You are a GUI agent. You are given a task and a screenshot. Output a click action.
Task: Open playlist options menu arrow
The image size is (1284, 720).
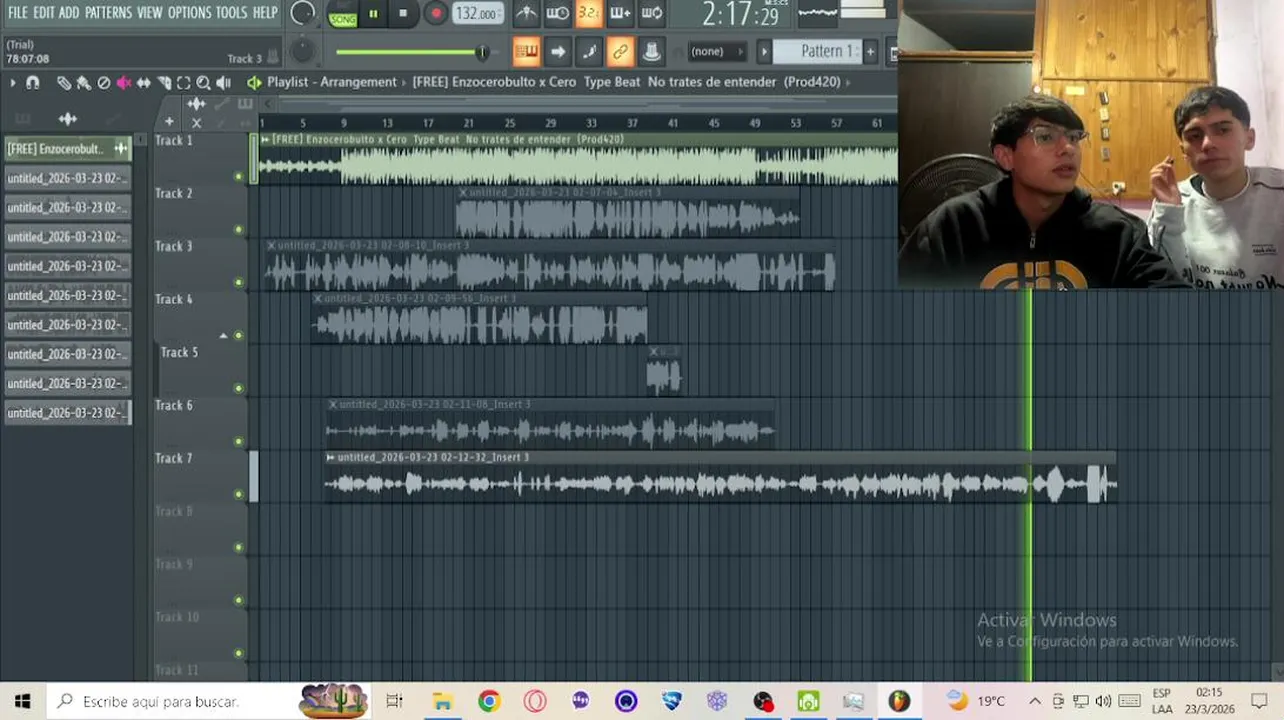pos(13,83)
